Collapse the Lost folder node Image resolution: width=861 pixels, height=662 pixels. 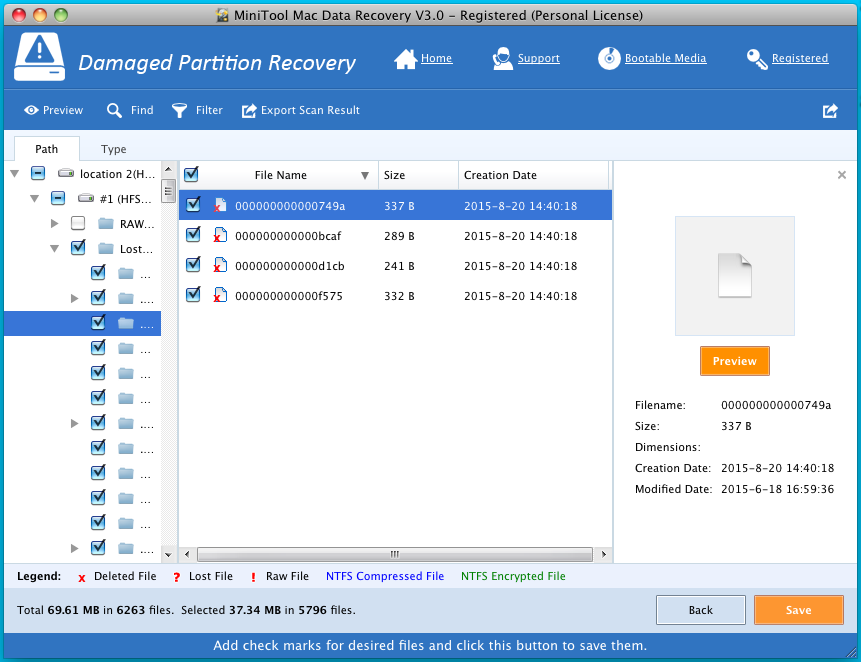coord(54,249)
